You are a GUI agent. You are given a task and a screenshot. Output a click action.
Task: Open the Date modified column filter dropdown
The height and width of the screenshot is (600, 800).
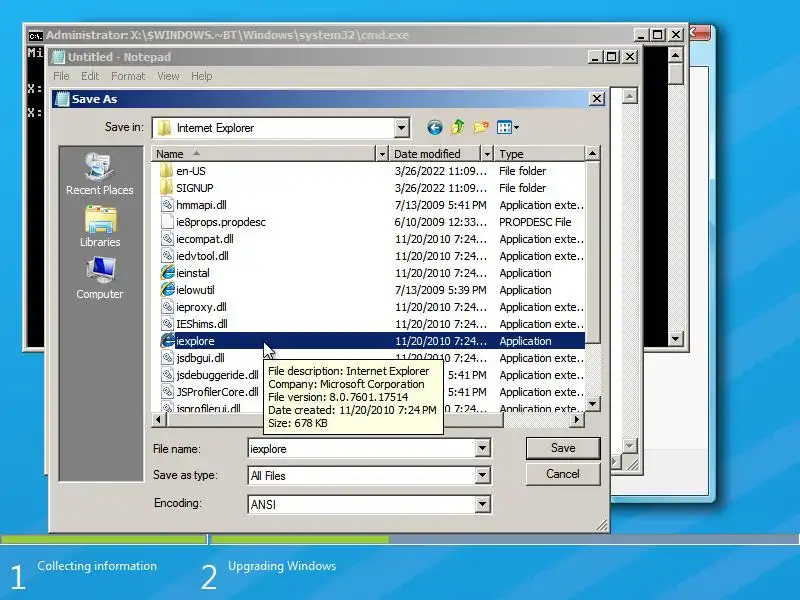pyautogui.click(x=487, y=154)
